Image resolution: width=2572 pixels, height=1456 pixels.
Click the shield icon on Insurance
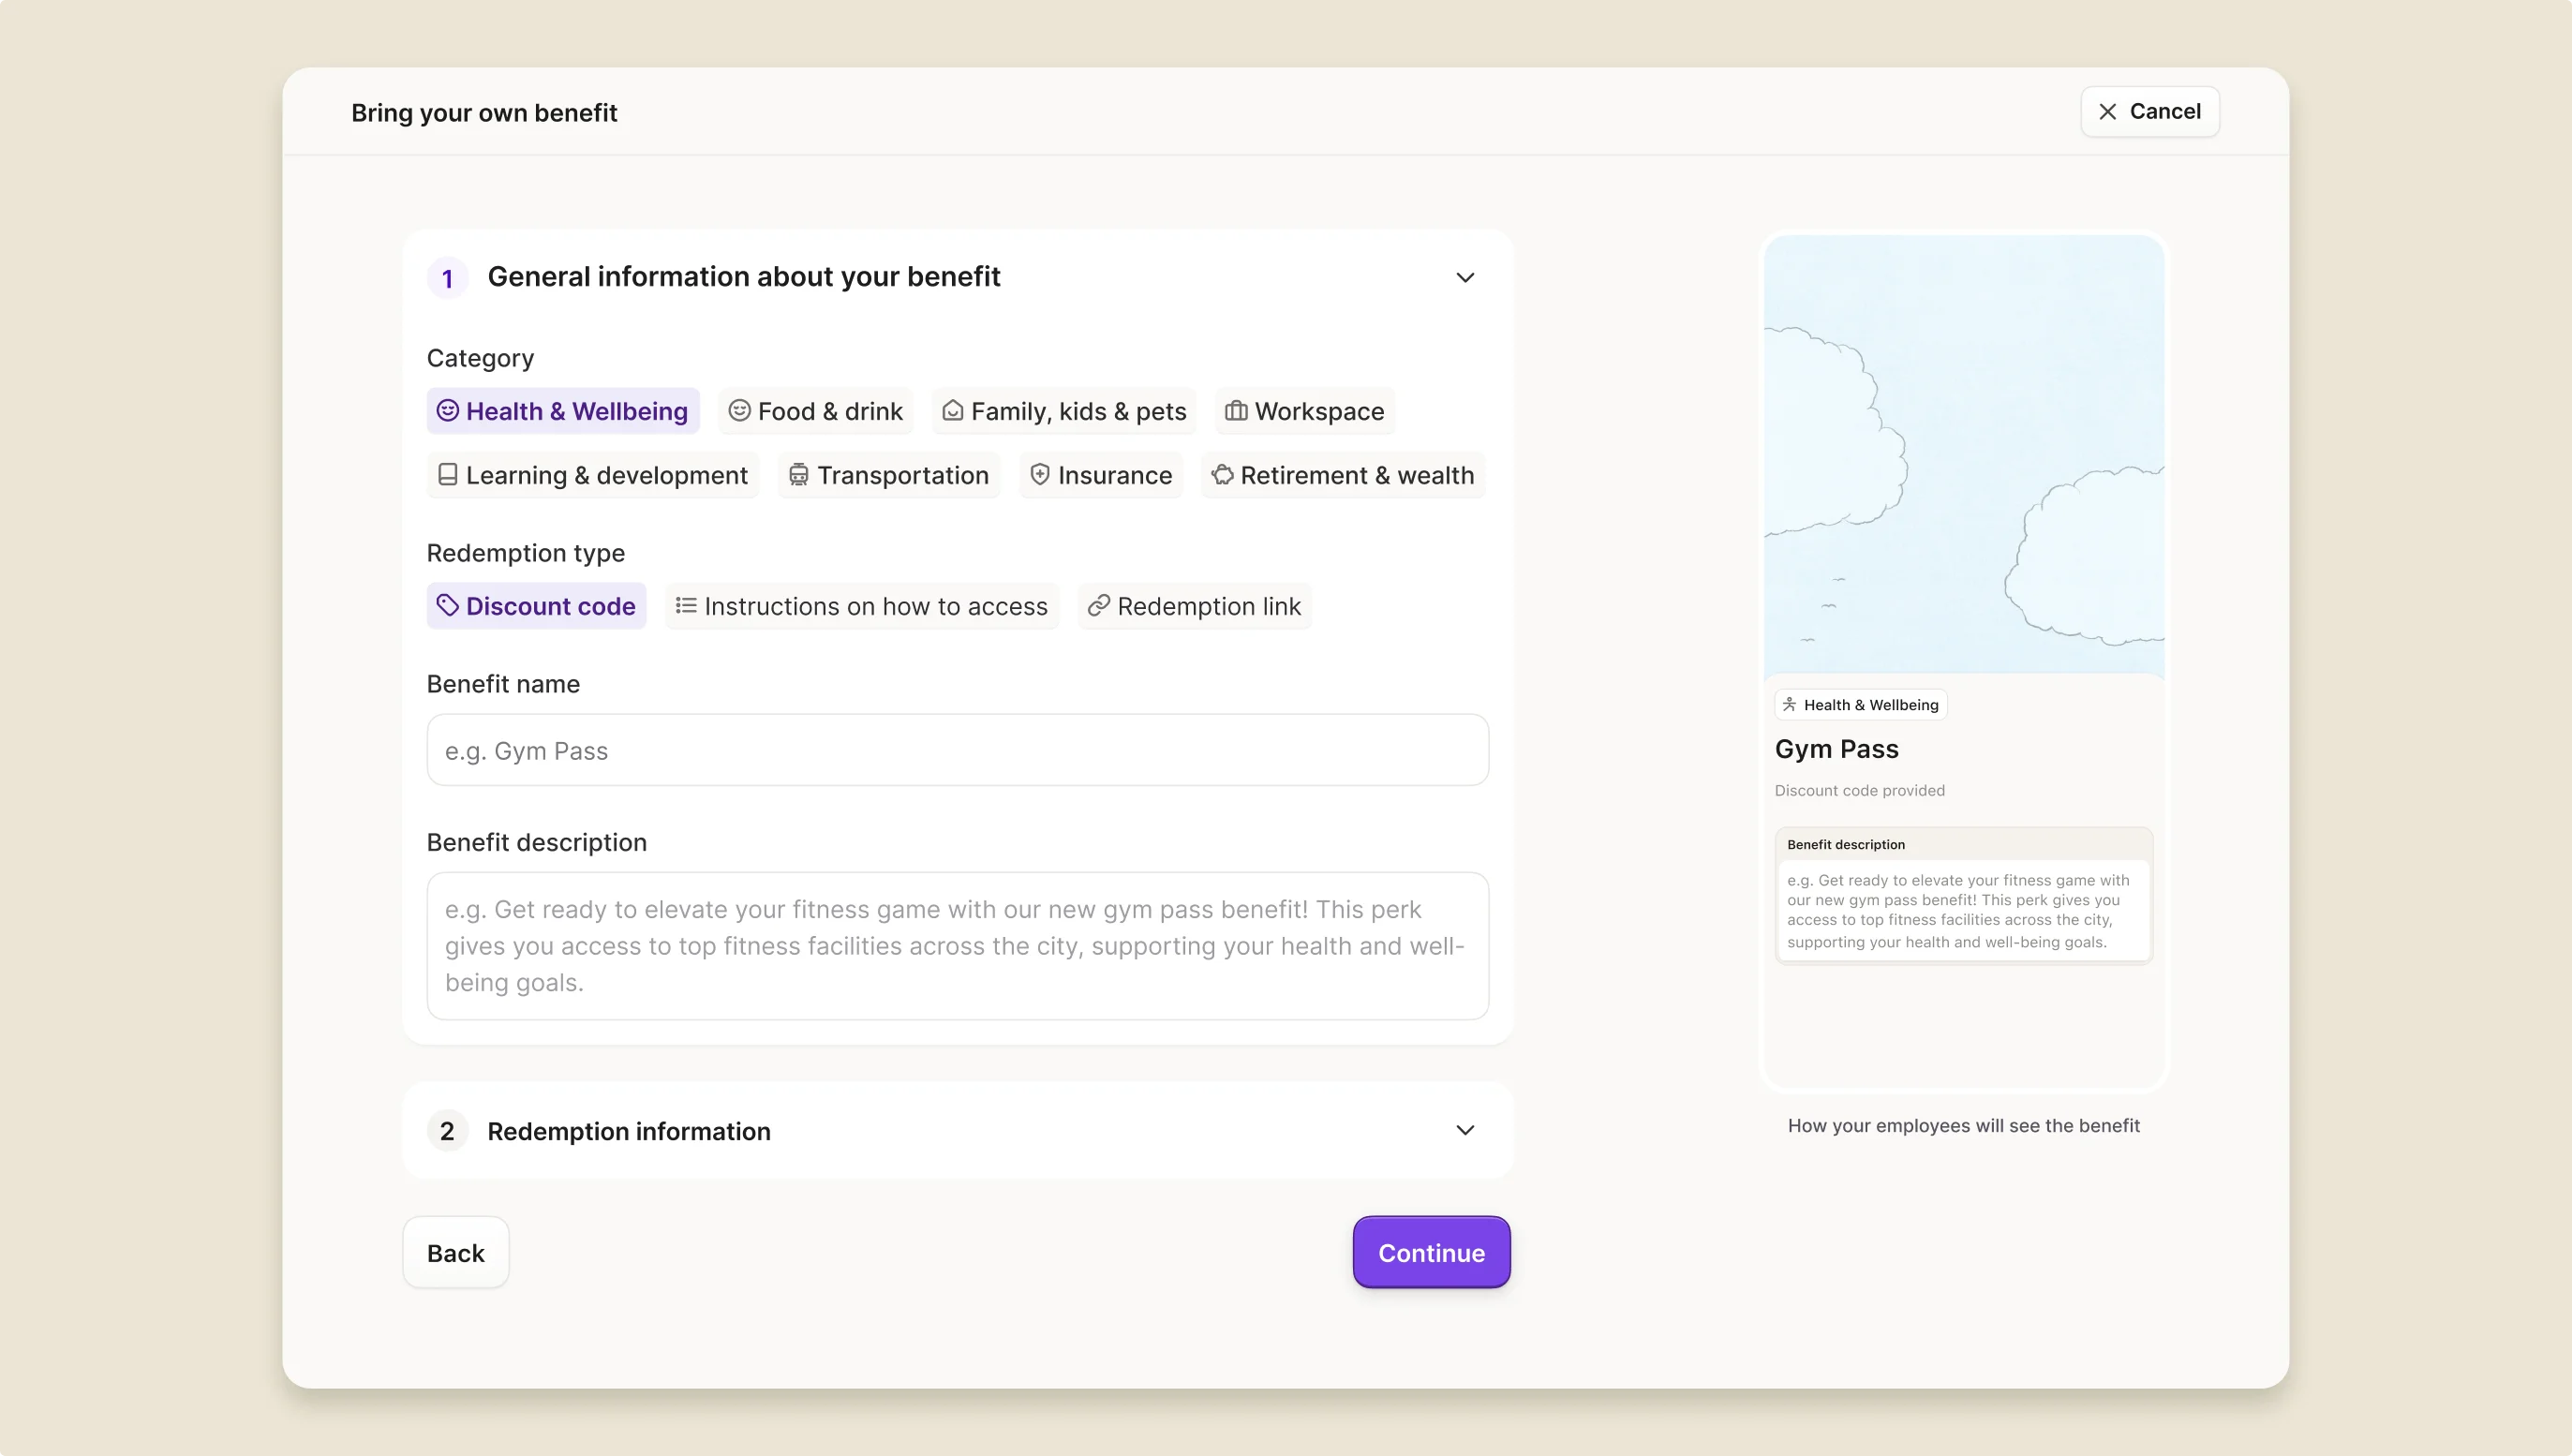1040,475
